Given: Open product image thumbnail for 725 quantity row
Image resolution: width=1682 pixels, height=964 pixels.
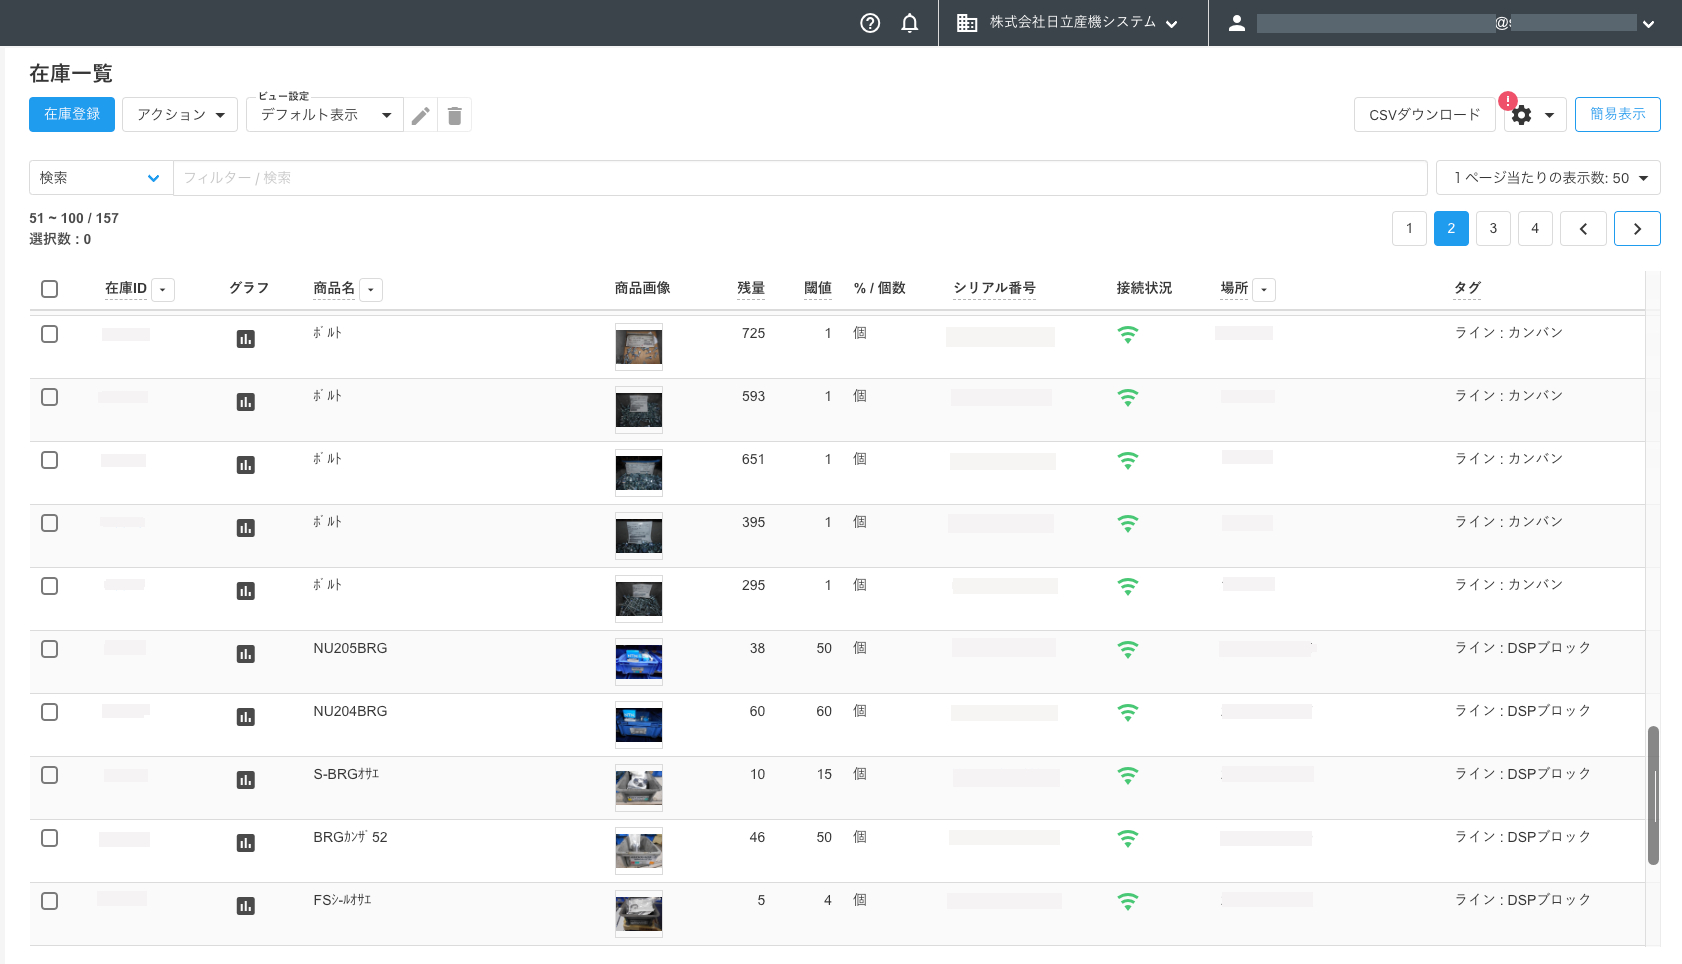Looking at the screenshot, I should coord(639,347).
